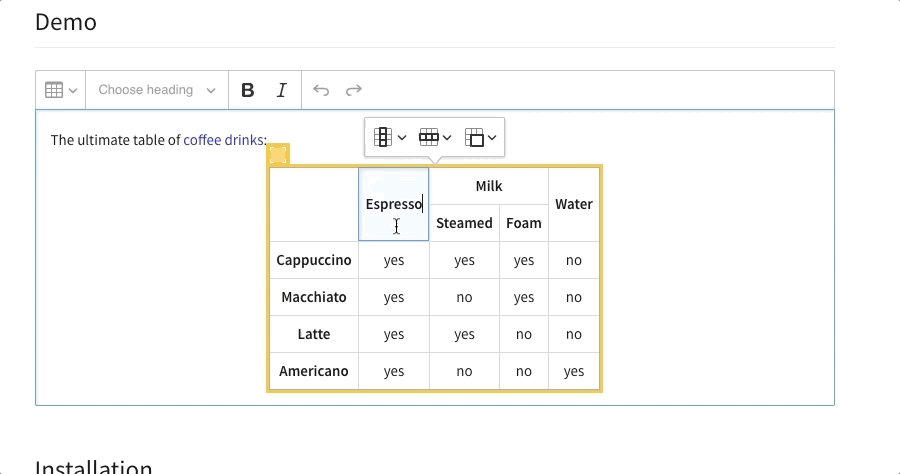Undo the last change
Image resolution: width=900 pixels, height=474 pixels.
321,90
